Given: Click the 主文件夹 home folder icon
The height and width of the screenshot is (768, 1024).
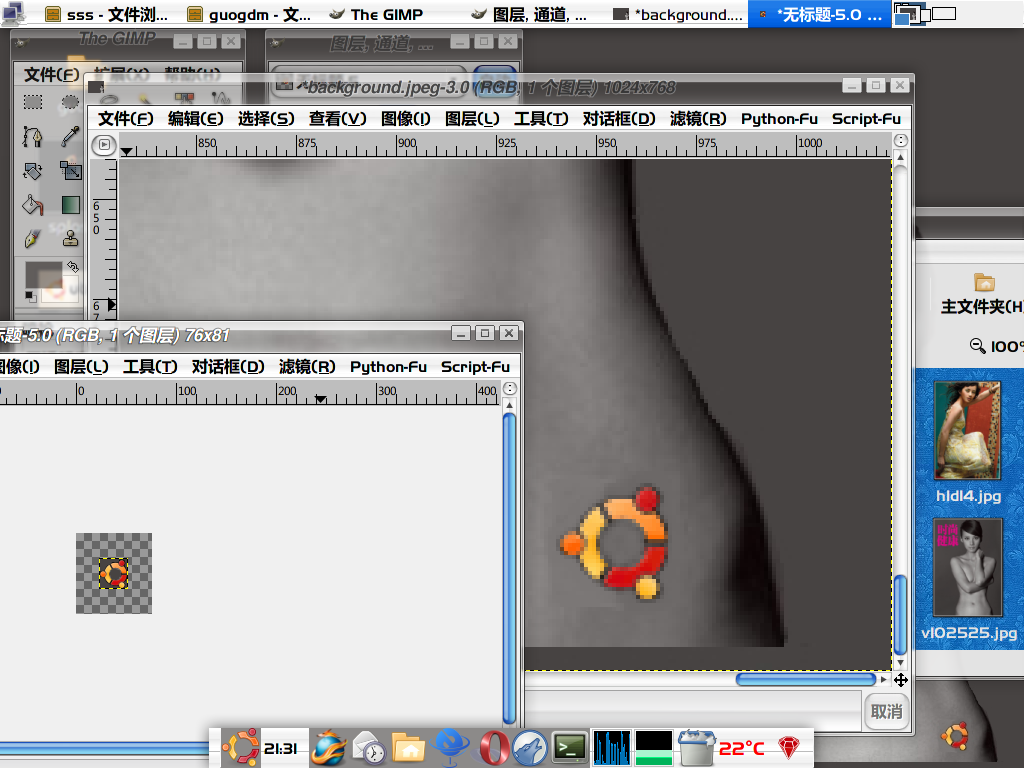Looking at the screenshot, I should pyautogui.click(x=984, y=282).
